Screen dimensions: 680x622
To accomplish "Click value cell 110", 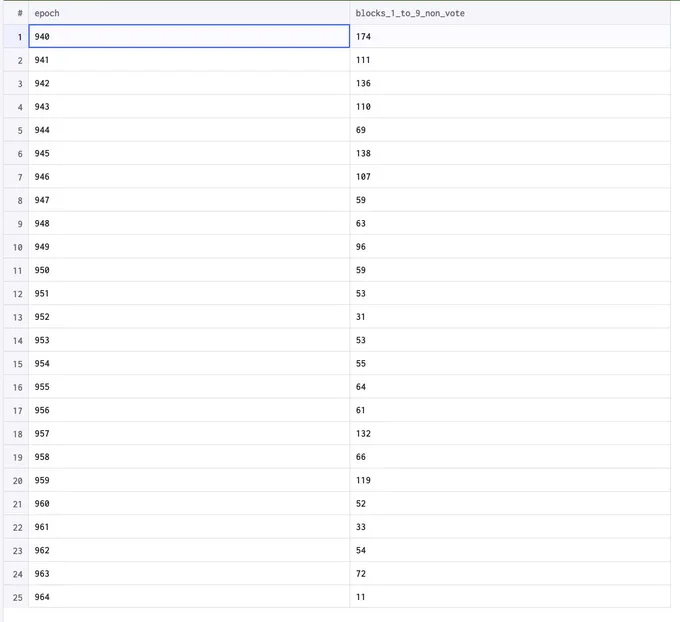I will pyautogui.click(x=510, y=107).
